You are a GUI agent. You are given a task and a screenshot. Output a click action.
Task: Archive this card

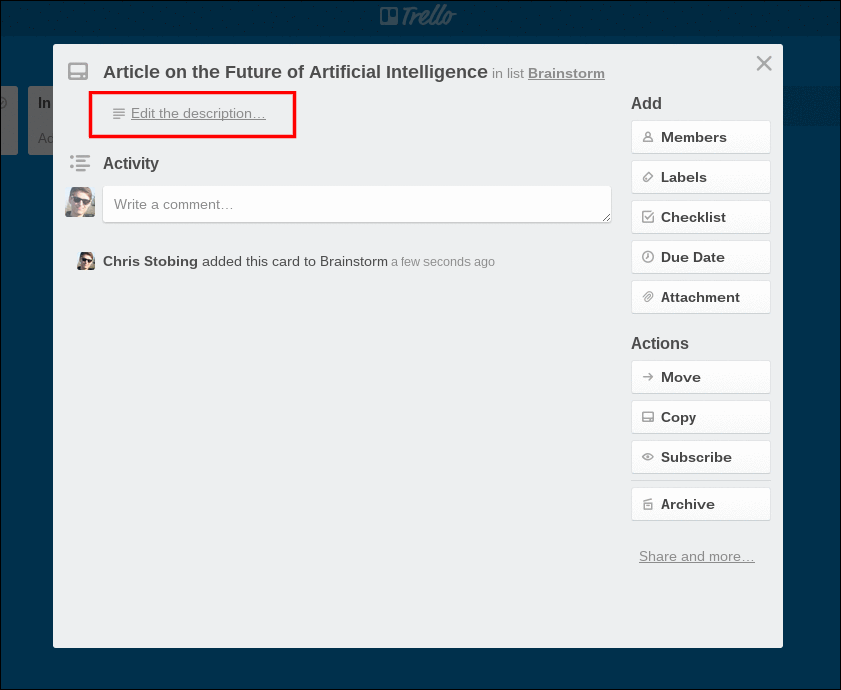(700, 504)
